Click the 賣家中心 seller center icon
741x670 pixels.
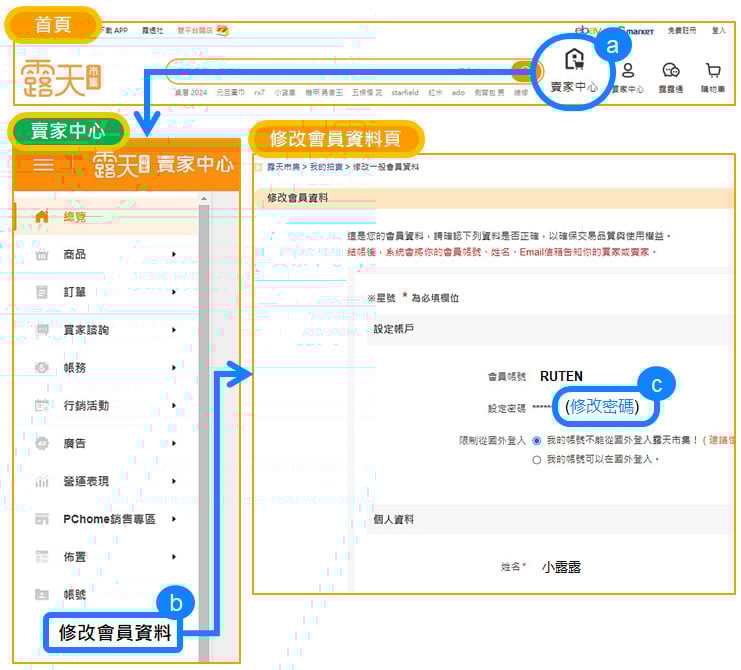[x=574, y=60]
